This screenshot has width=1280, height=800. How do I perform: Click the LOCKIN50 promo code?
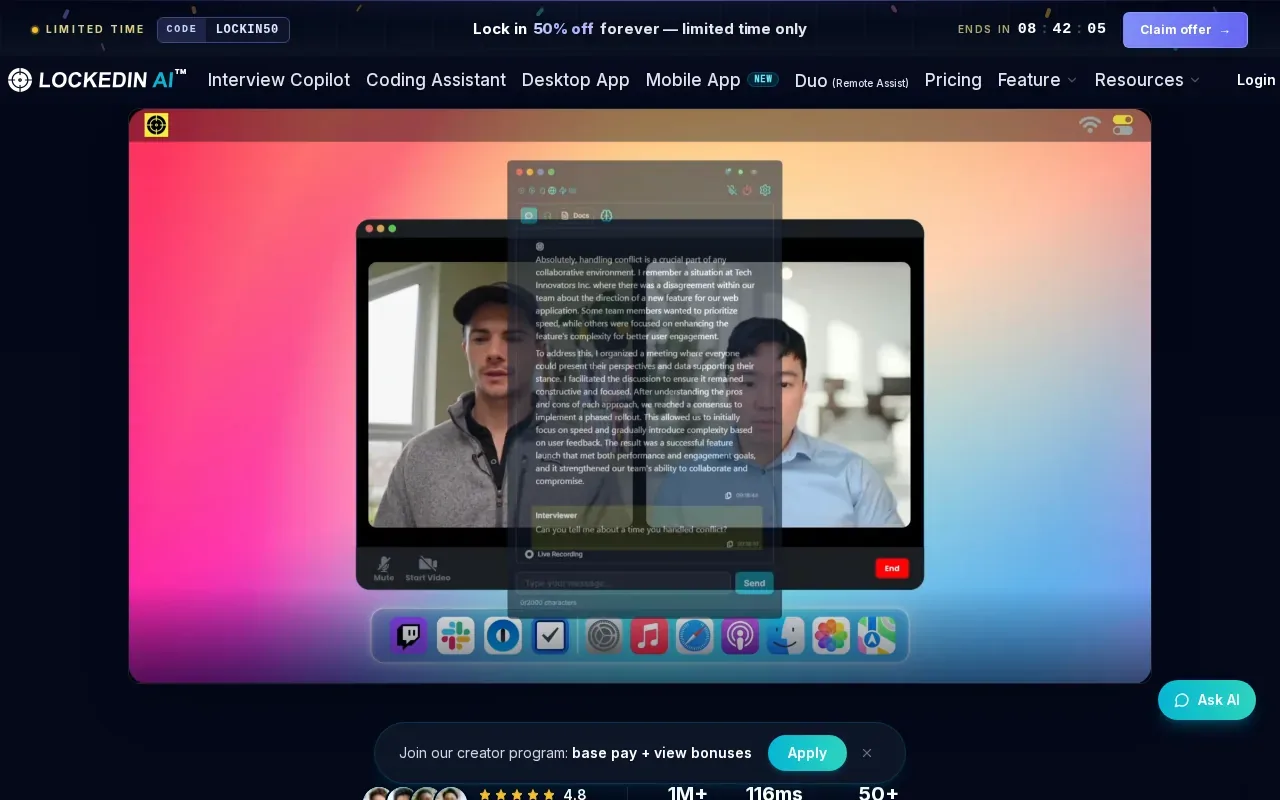click(x=247, y=30)
